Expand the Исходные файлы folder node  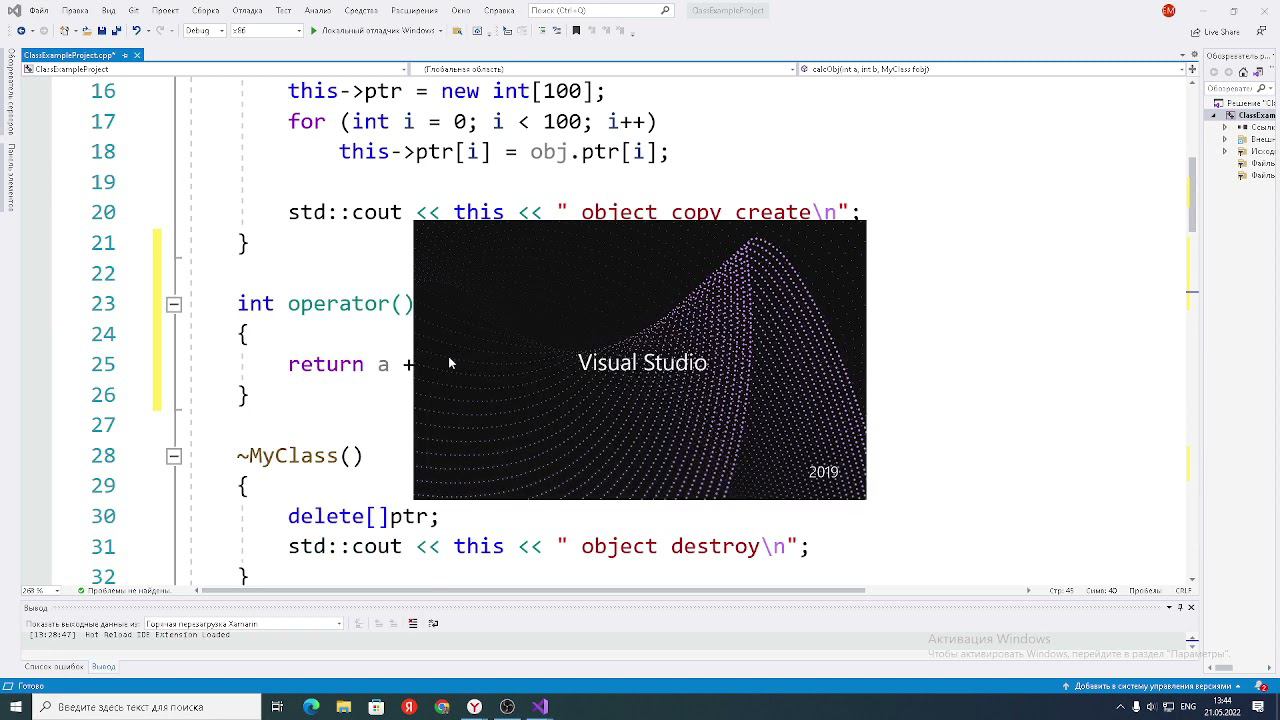coord(1225,151)
